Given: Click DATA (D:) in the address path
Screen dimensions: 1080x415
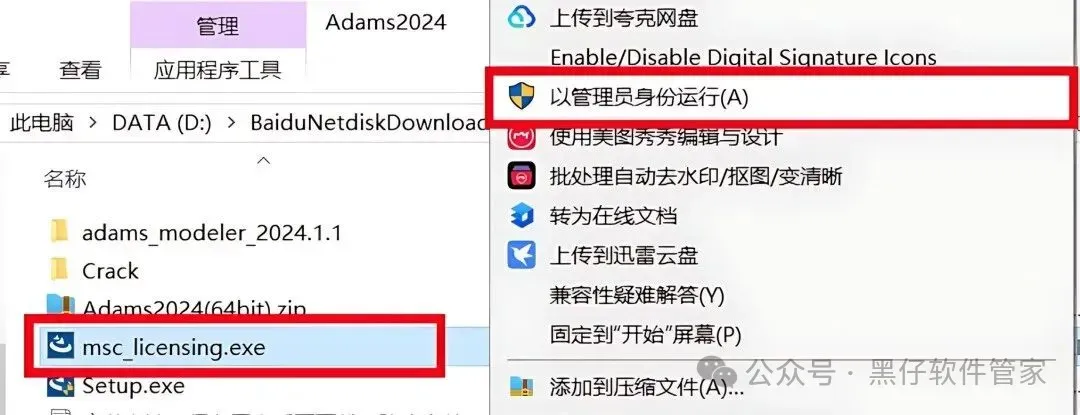Looking at the screenshot, I should click(161, 123).
